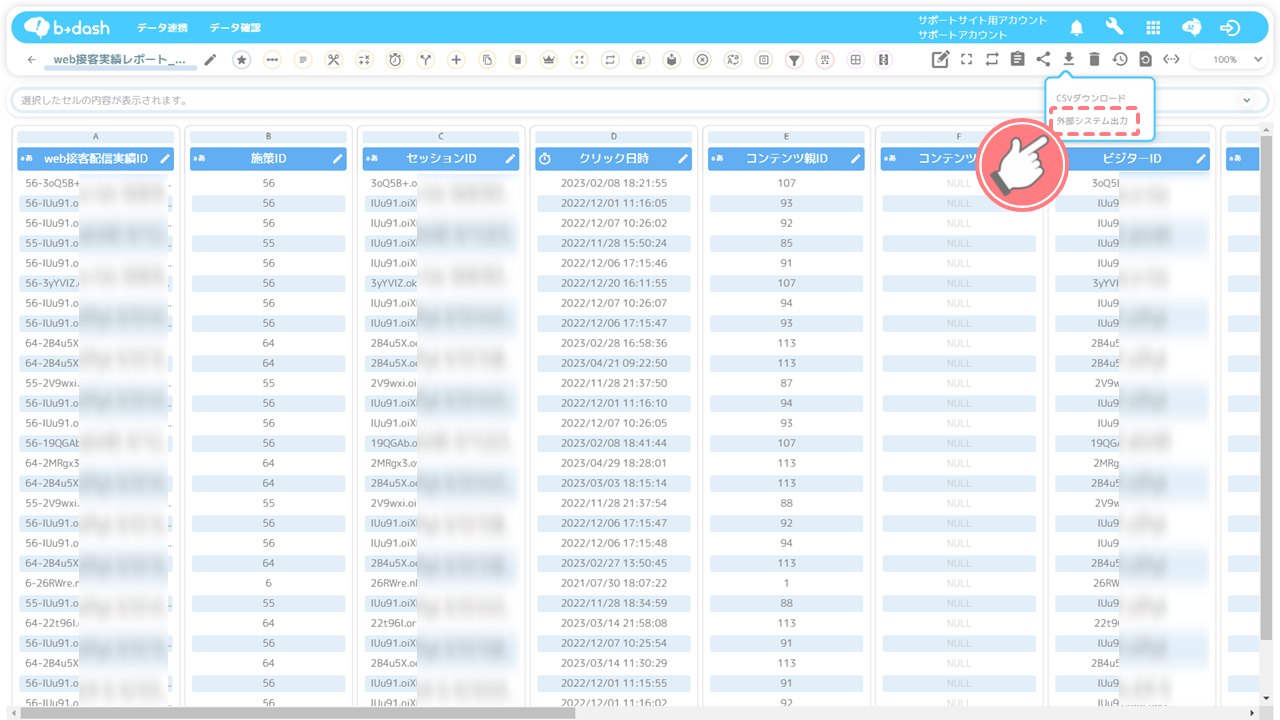Click the file restore icon

(1145, 59)
